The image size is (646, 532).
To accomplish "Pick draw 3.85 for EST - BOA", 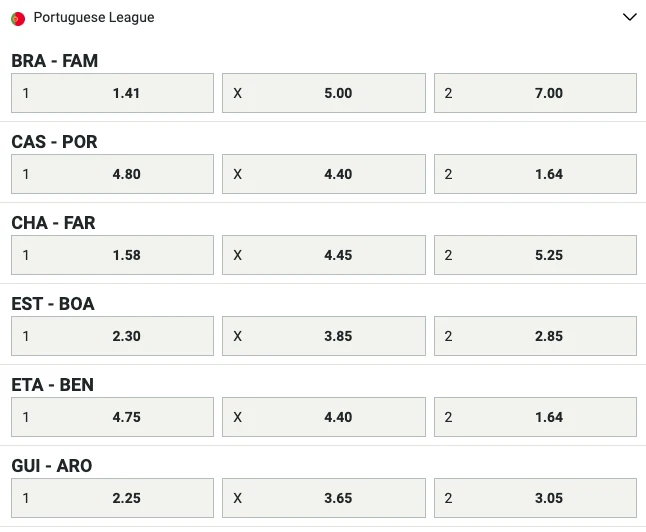I will point(323,336).
